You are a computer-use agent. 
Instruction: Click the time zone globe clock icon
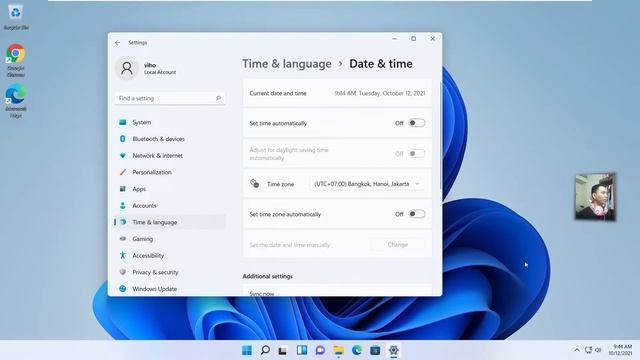[255, 183]
